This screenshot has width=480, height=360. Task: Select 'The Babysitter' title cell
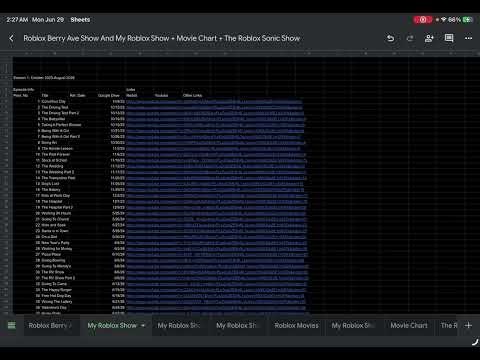[x=53, y=119]
